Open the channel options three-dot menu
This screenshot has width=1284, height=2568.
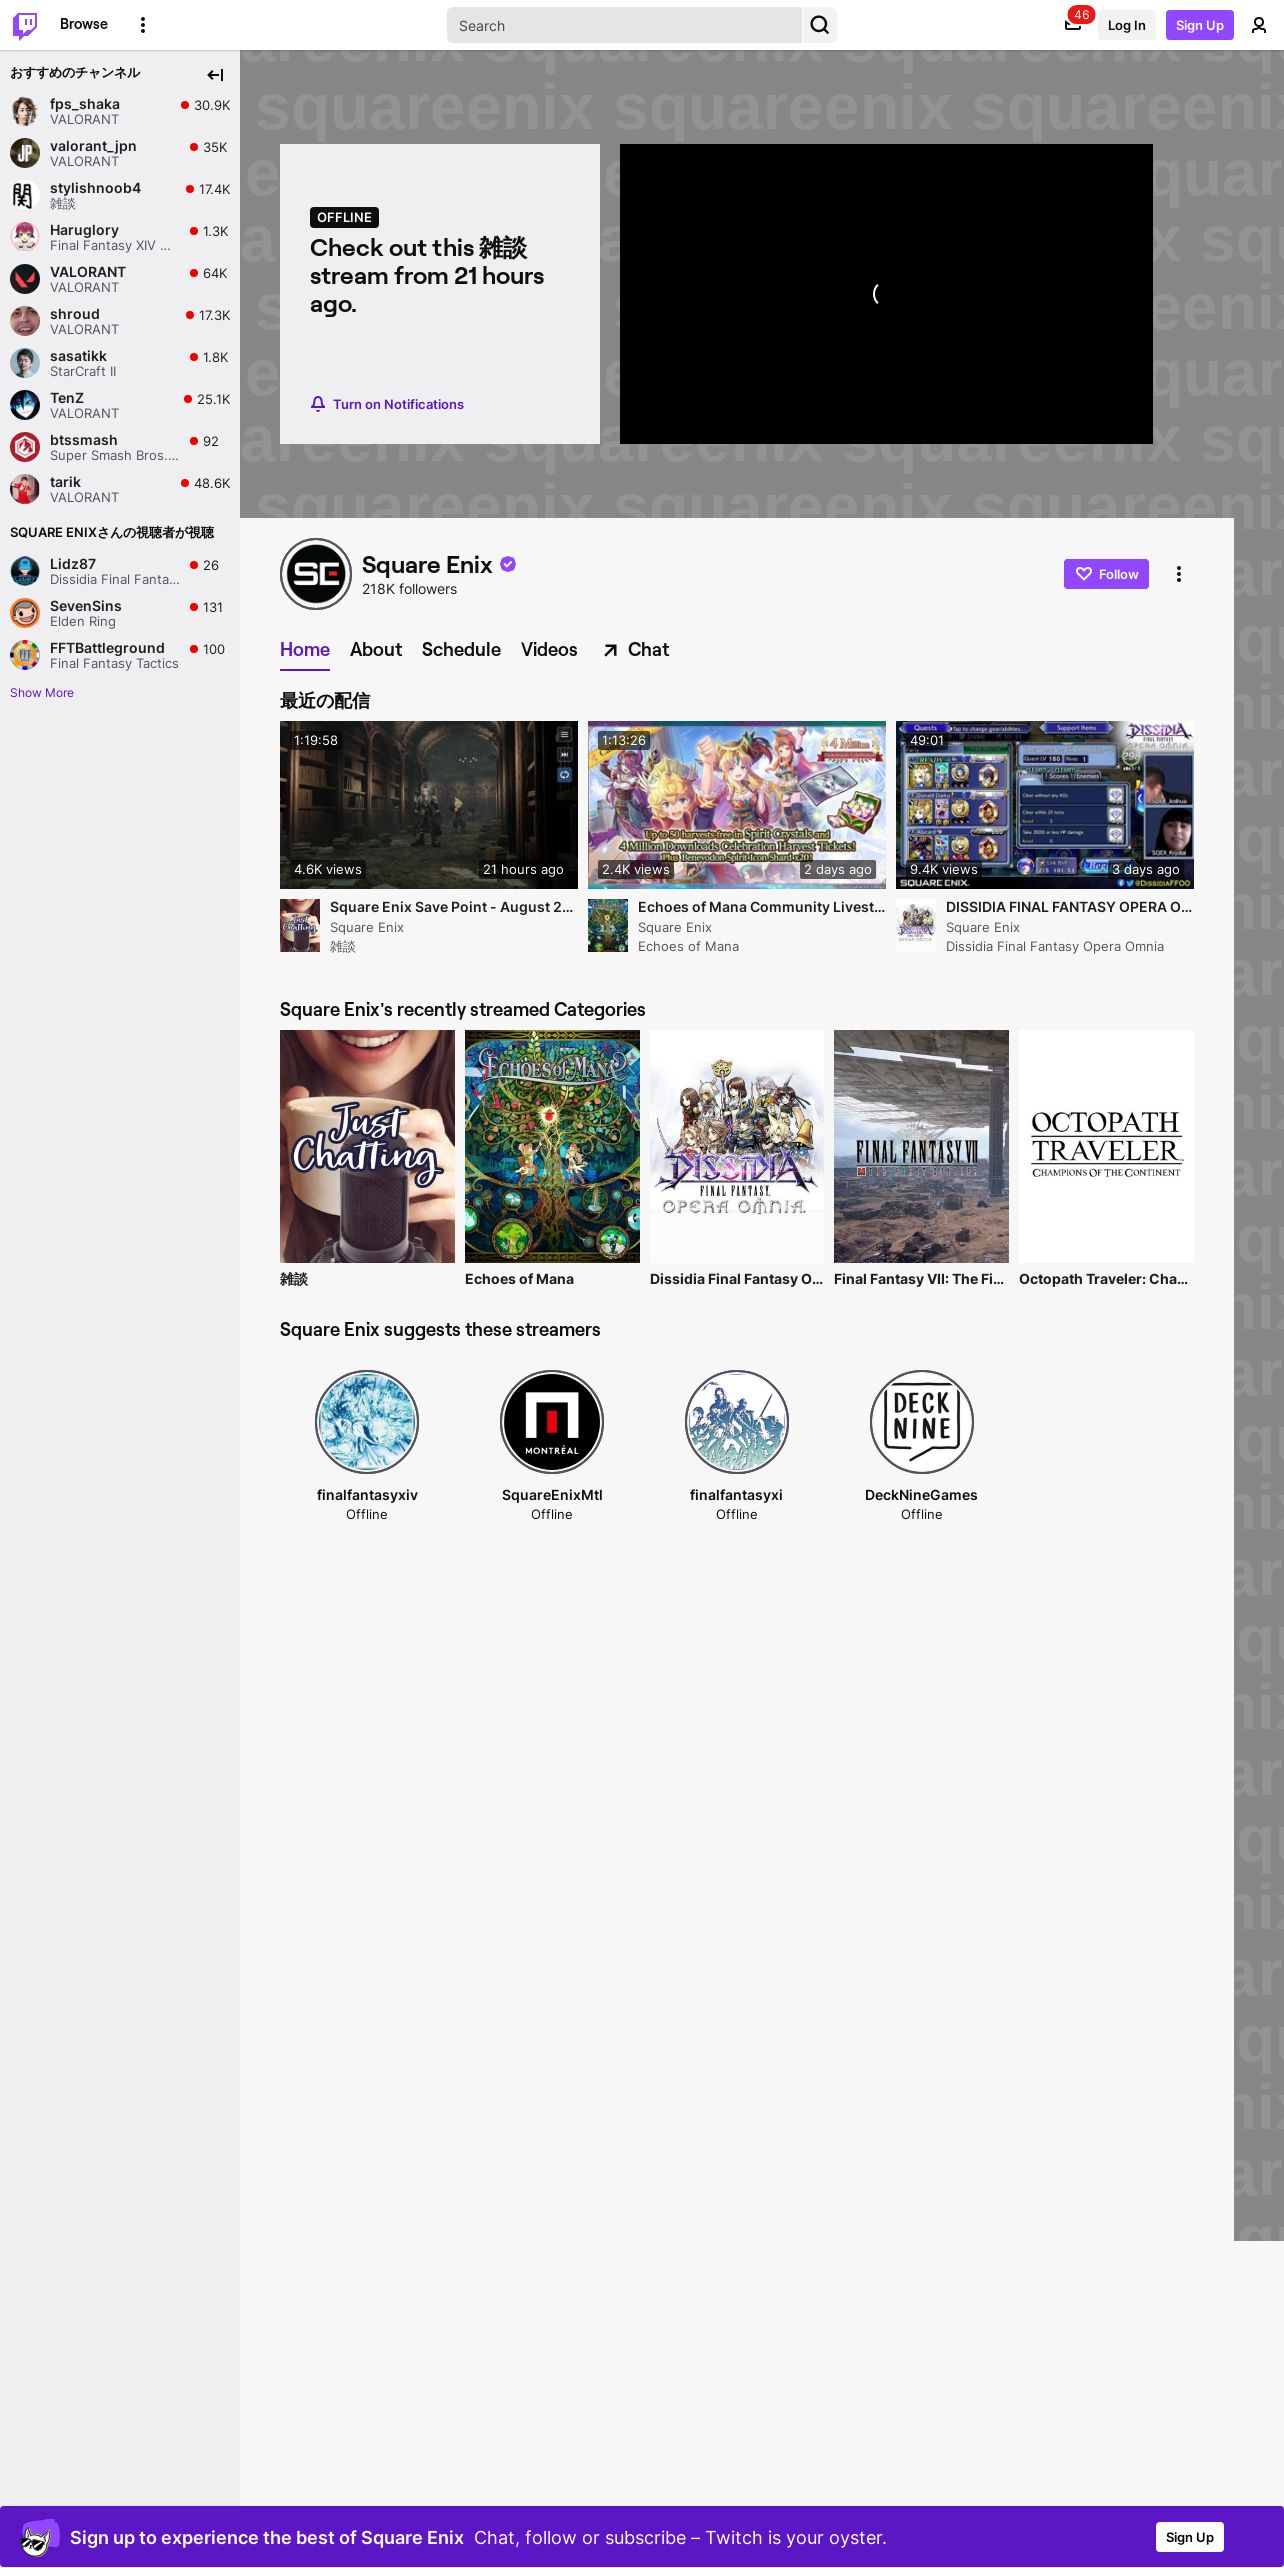(1179, 574)
